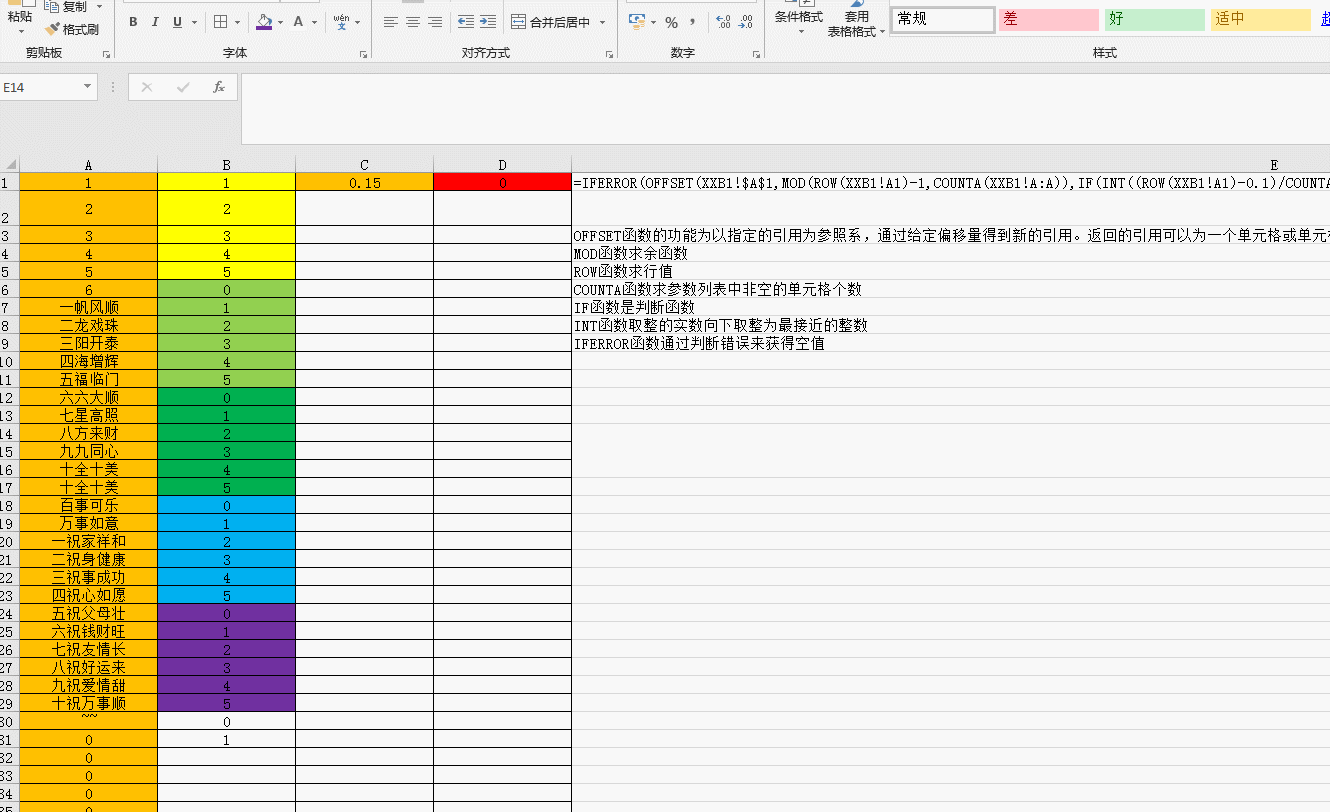This screenshot has height=812, width=1330.
Task: Select column D header
Action: point(503,165)
